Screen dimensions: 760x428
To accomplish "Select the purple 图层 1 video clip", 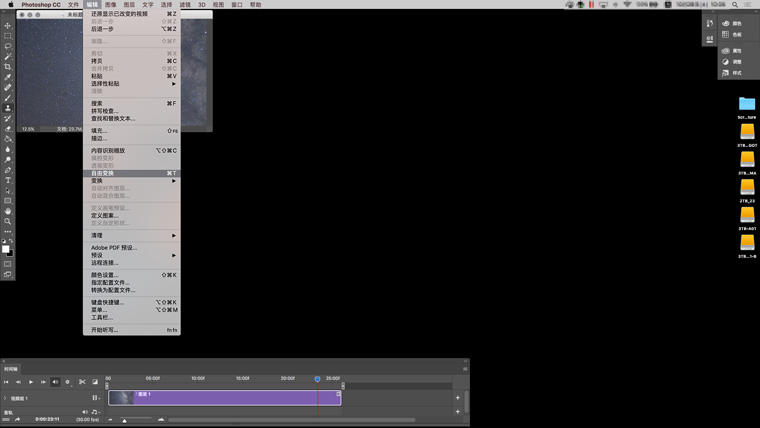I will coord(225,398).
